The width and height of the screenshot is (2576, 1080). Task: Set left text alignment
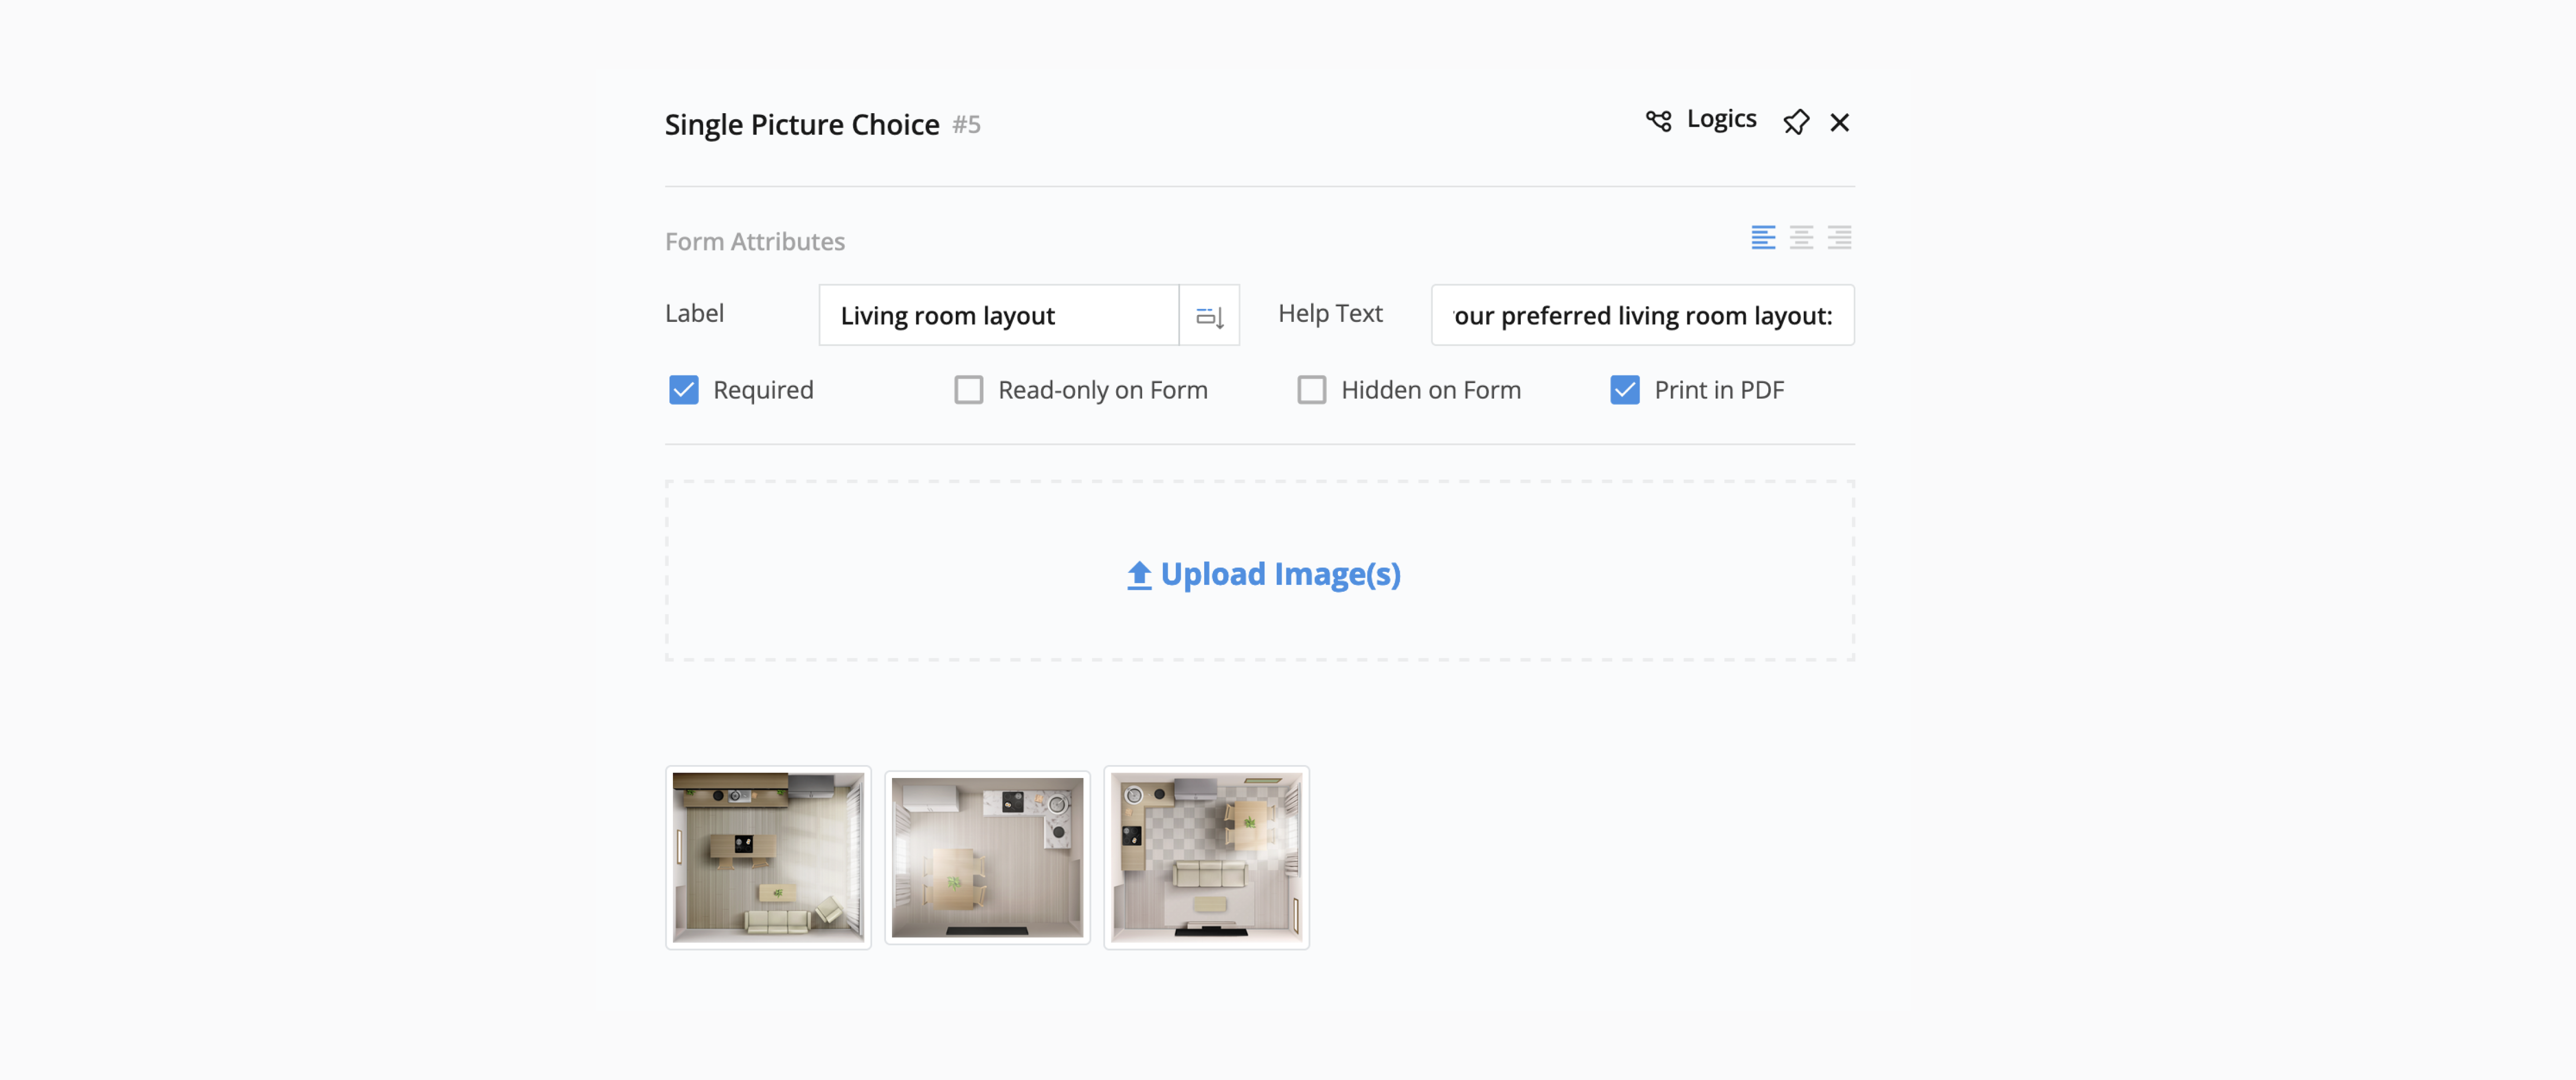click(x=1763, y=237)
